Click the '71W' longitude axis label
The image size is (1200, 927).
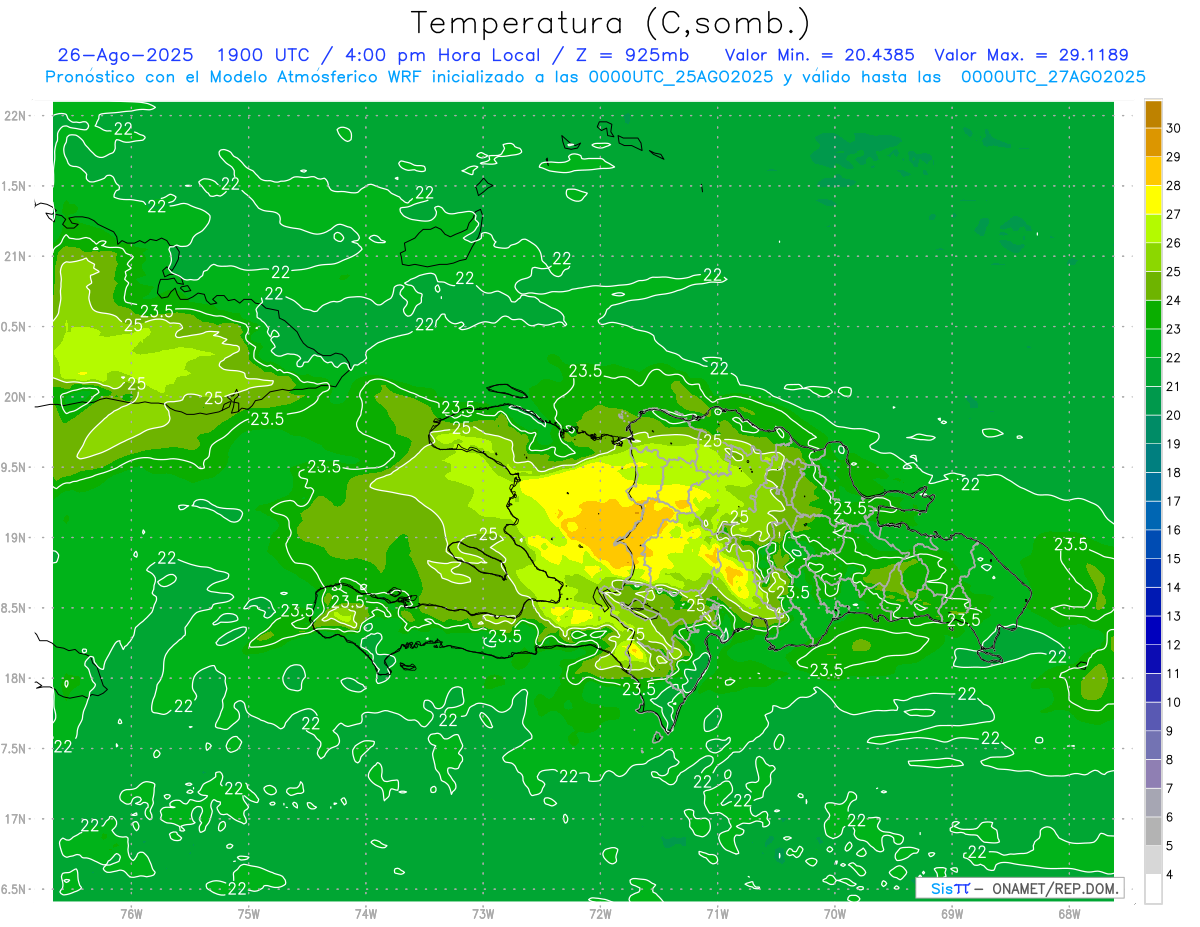pyautogui.click(x=717, y=913)
